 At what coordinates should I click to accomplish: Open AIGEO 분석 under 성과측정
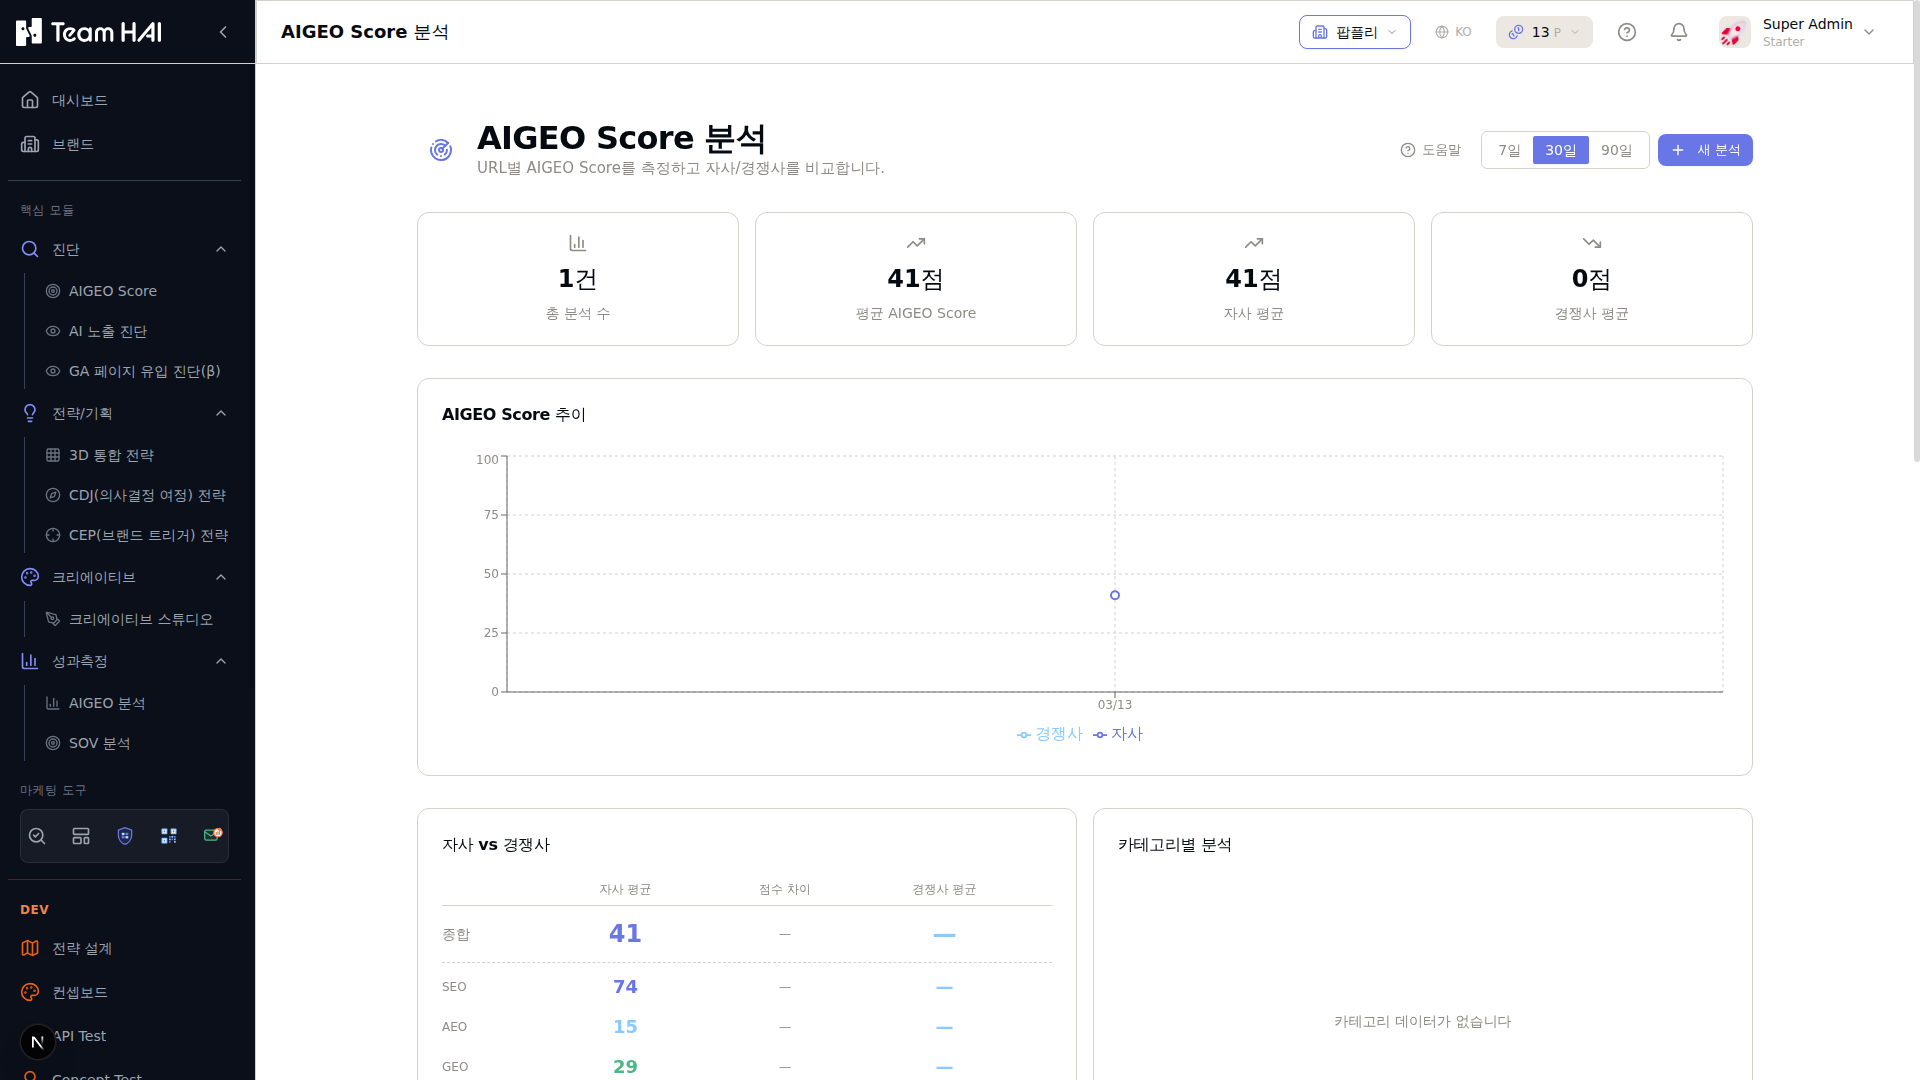136,703
